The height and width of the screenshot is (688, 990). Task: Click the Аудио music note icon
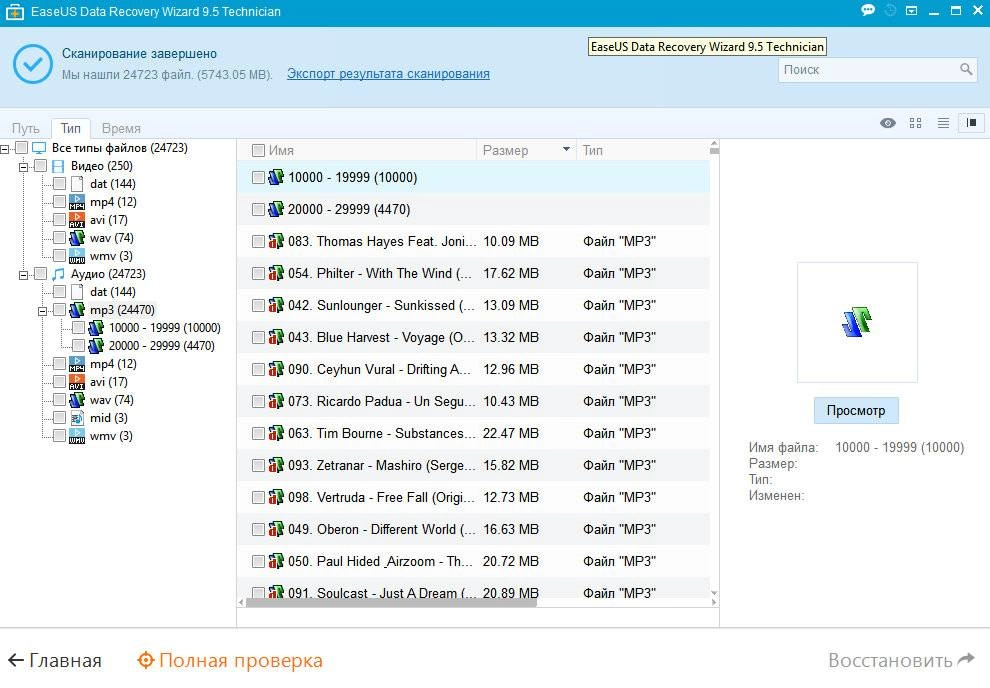coord(58,274)
